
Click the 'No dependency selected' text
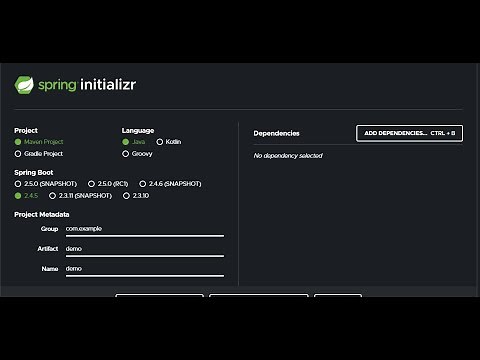(x=288, y=156)
